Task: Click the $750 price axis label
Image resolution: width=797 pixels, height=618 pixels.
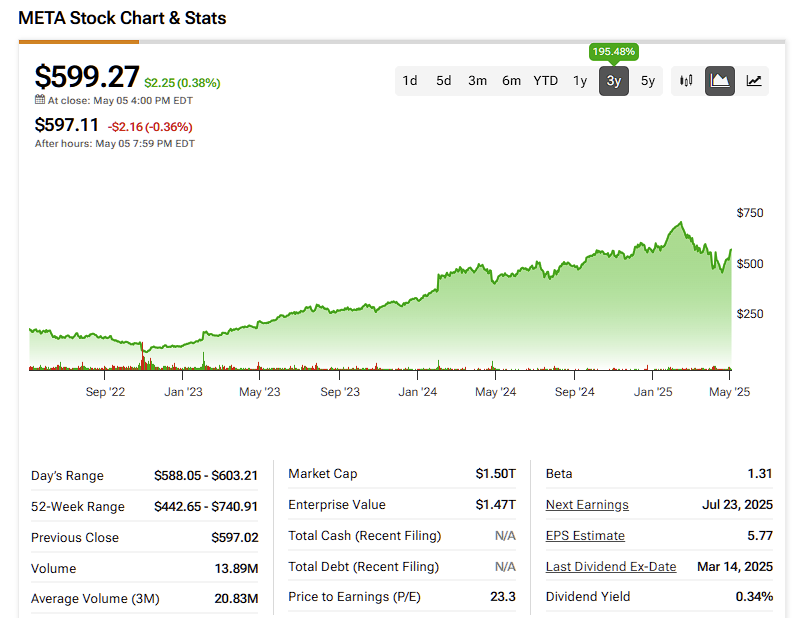Action: pos(750,213)
